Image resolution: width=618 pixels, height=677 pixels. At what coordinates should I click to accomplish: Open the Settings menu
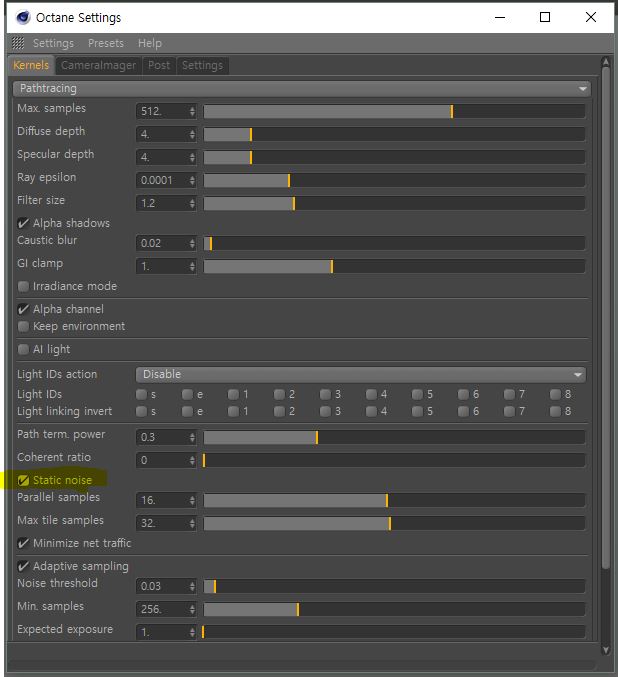coord(53,43)
